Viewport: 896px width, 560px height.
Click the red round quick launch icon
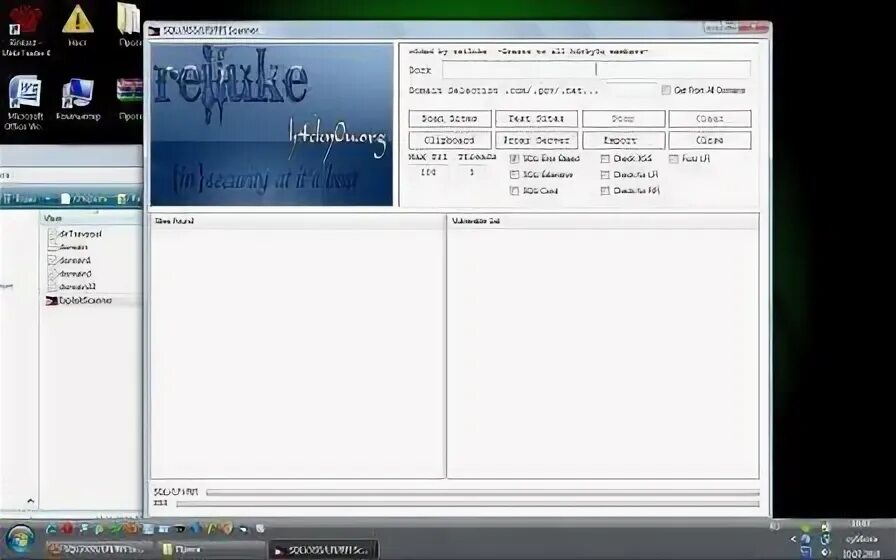(x=67, y=528)
